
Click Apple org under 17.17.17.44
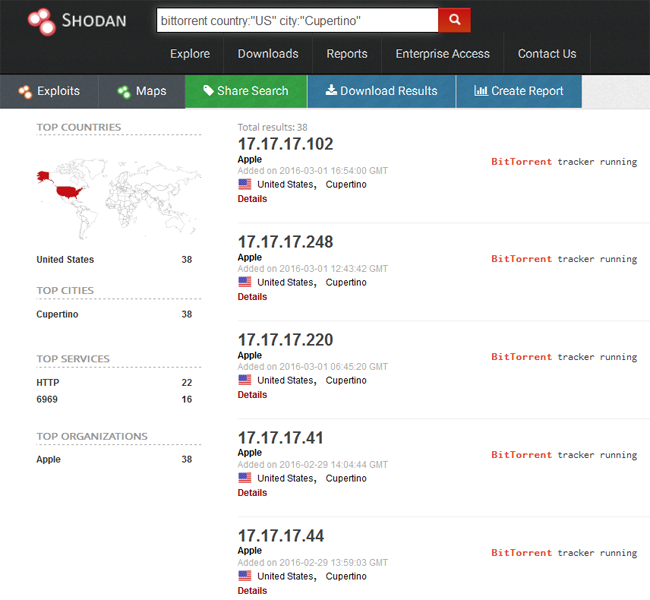[x=250, y=551]
